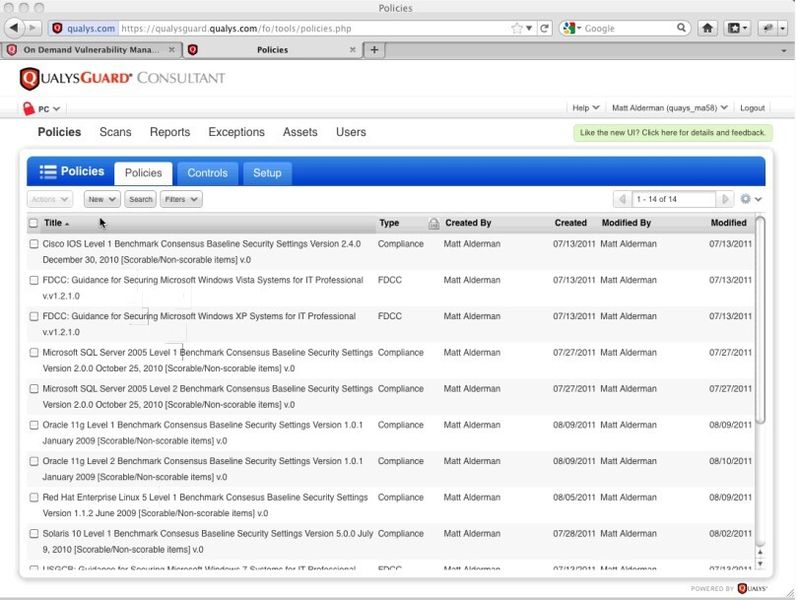Click the Logout link
Screen dimensions: 798x600
coord(752,108)
